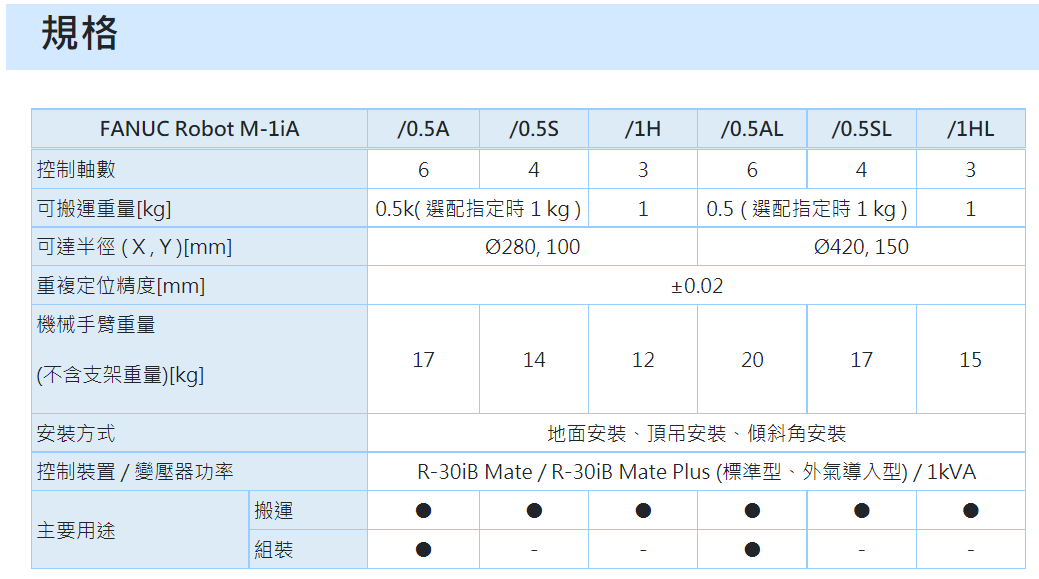Select payload value 1 under /1HL
This screenshot has height=579, width=1039.
pos(971,209)
